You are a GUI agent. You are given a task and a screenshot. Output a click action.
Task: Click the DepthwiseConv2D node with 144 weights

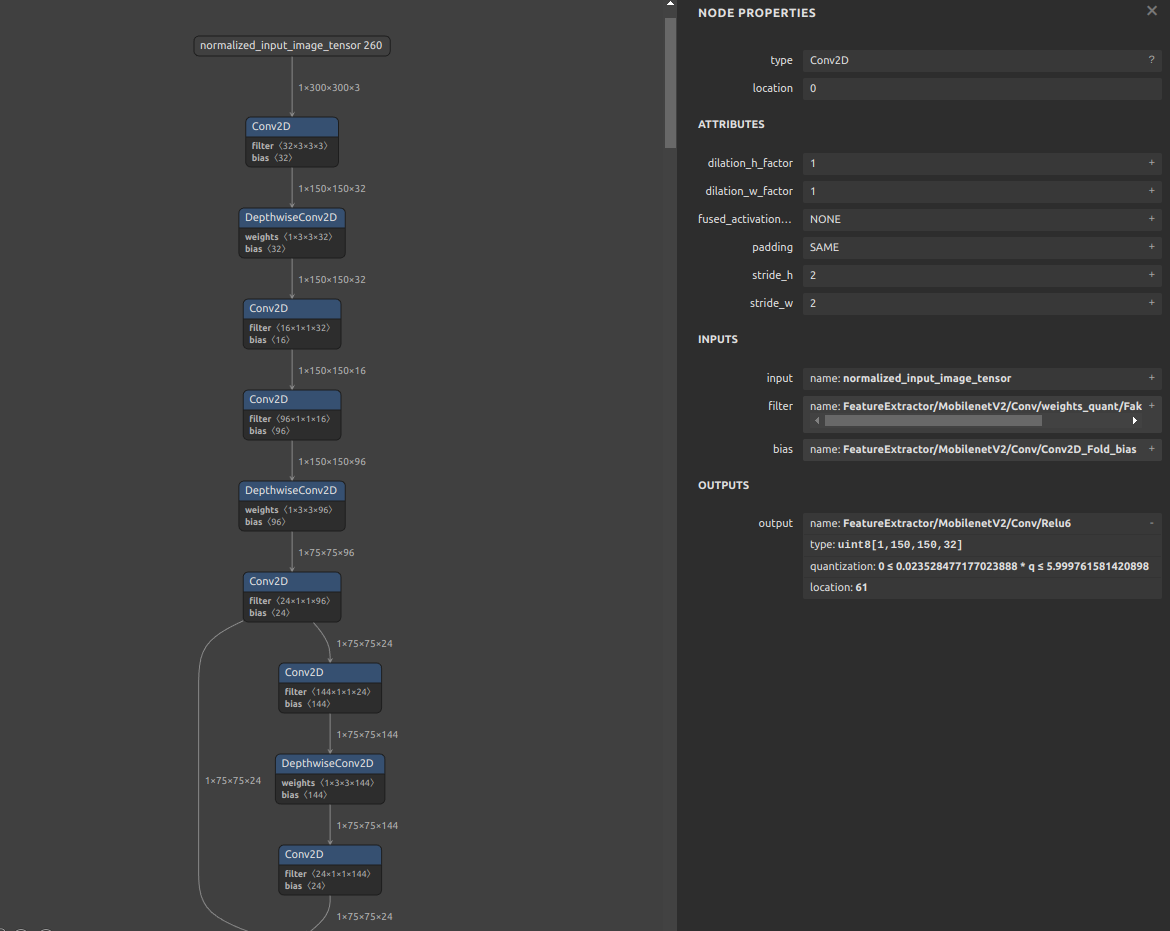click(x=330, y=764)
